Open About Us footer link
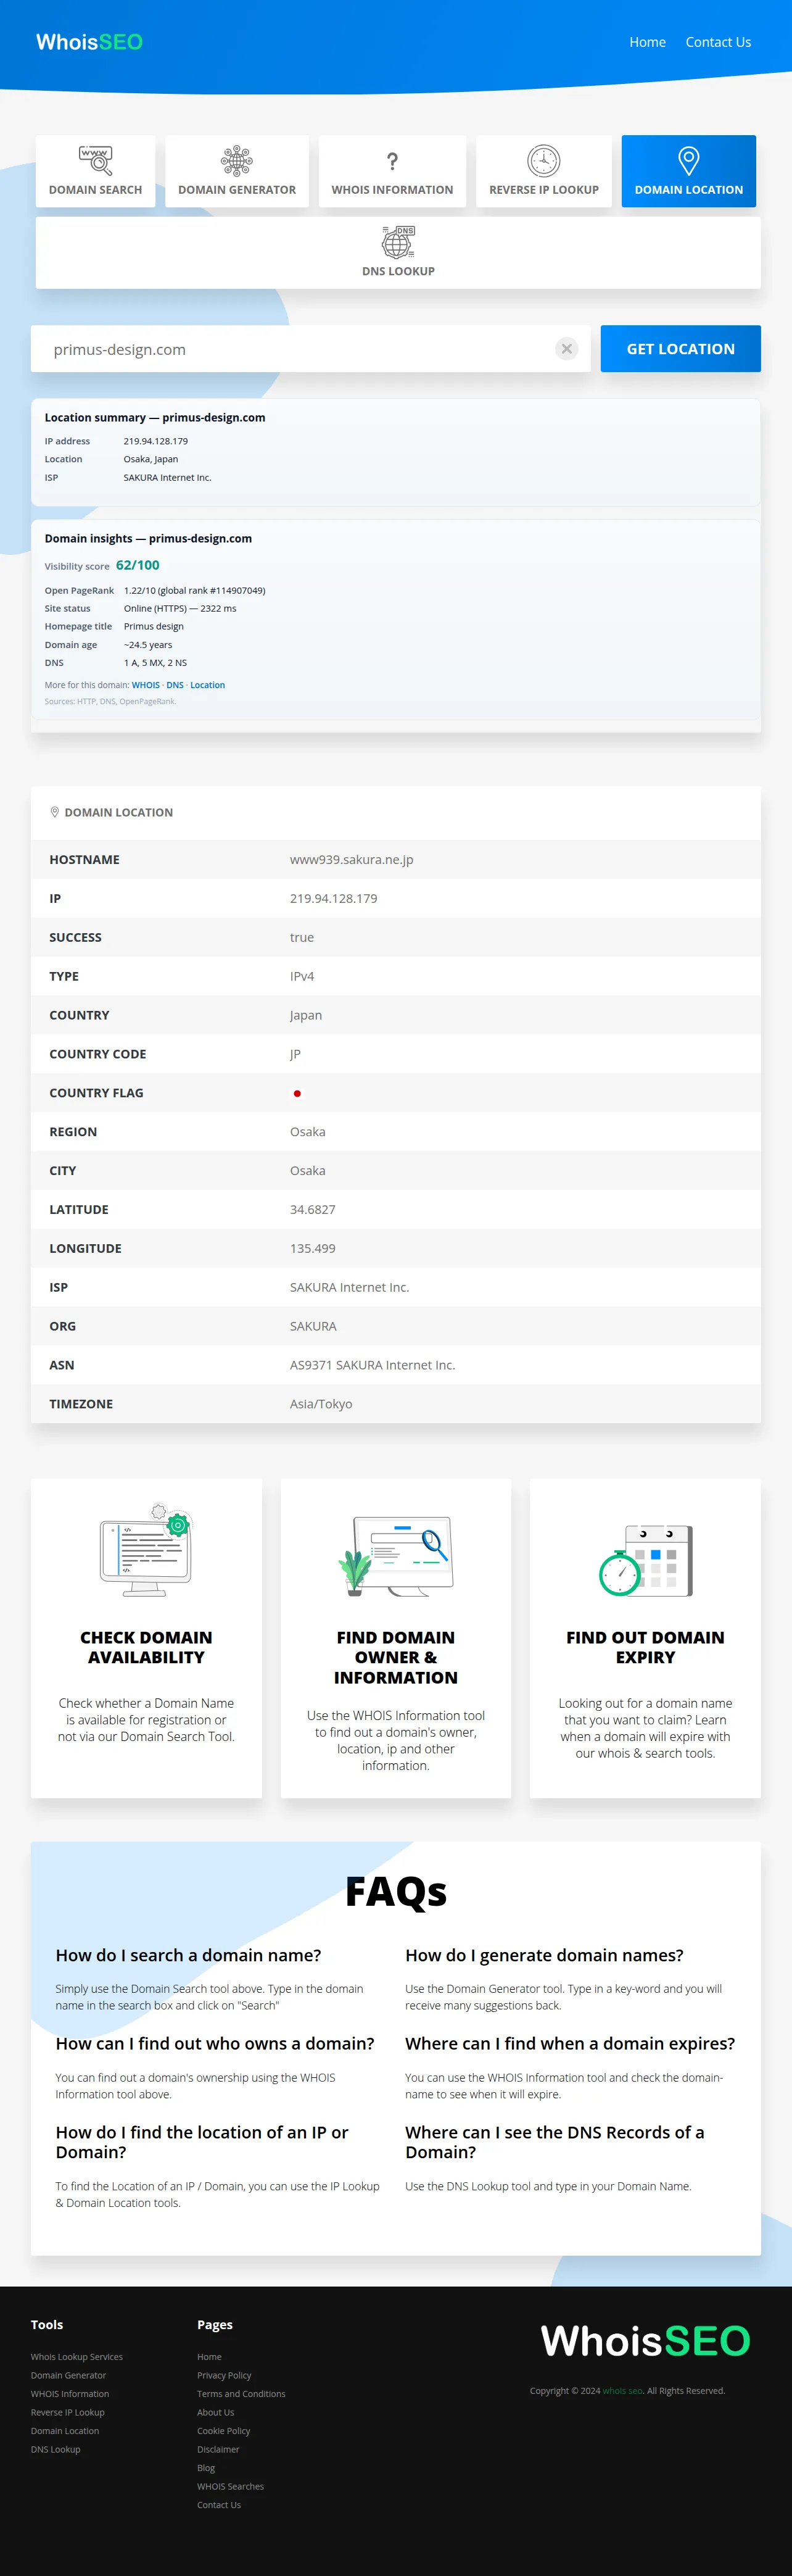The image size is (792, 2576). click(215, 2412)
